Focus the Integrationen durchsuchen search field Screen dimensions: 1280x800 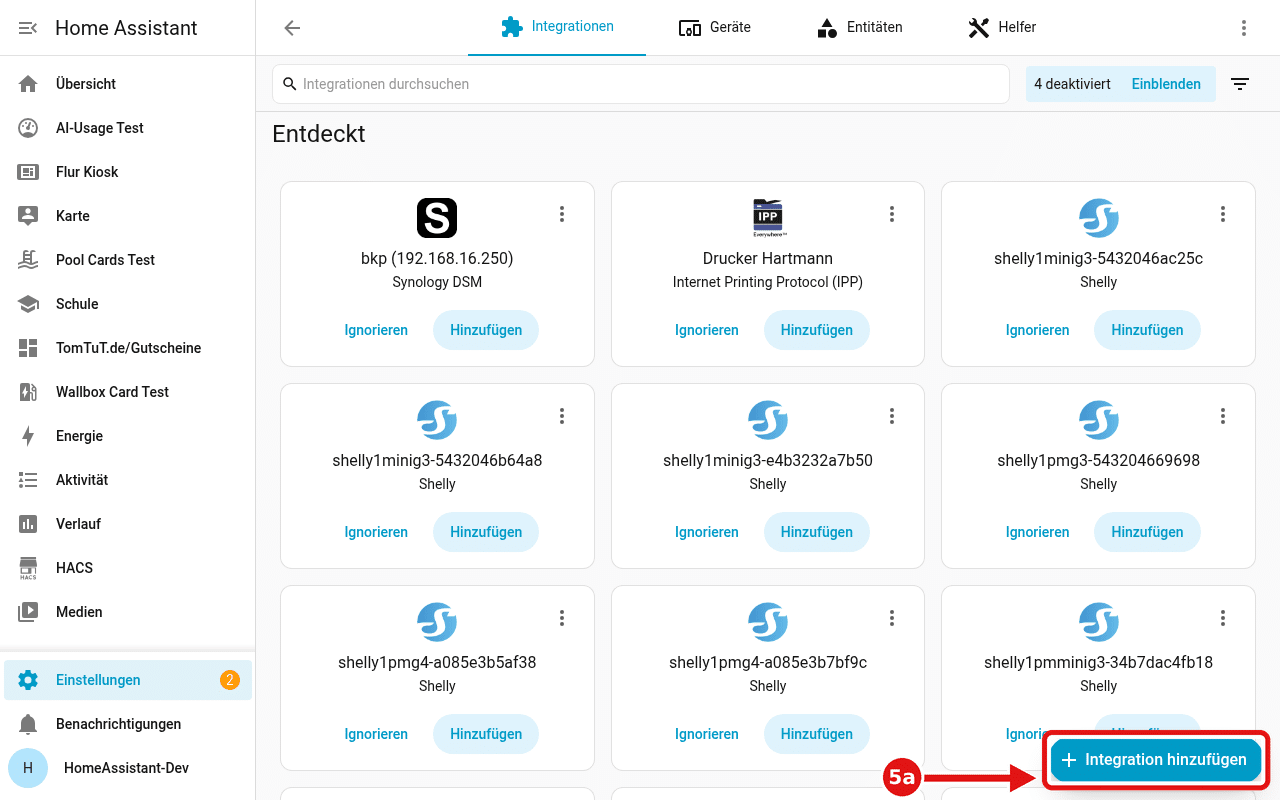coord(641,84)
